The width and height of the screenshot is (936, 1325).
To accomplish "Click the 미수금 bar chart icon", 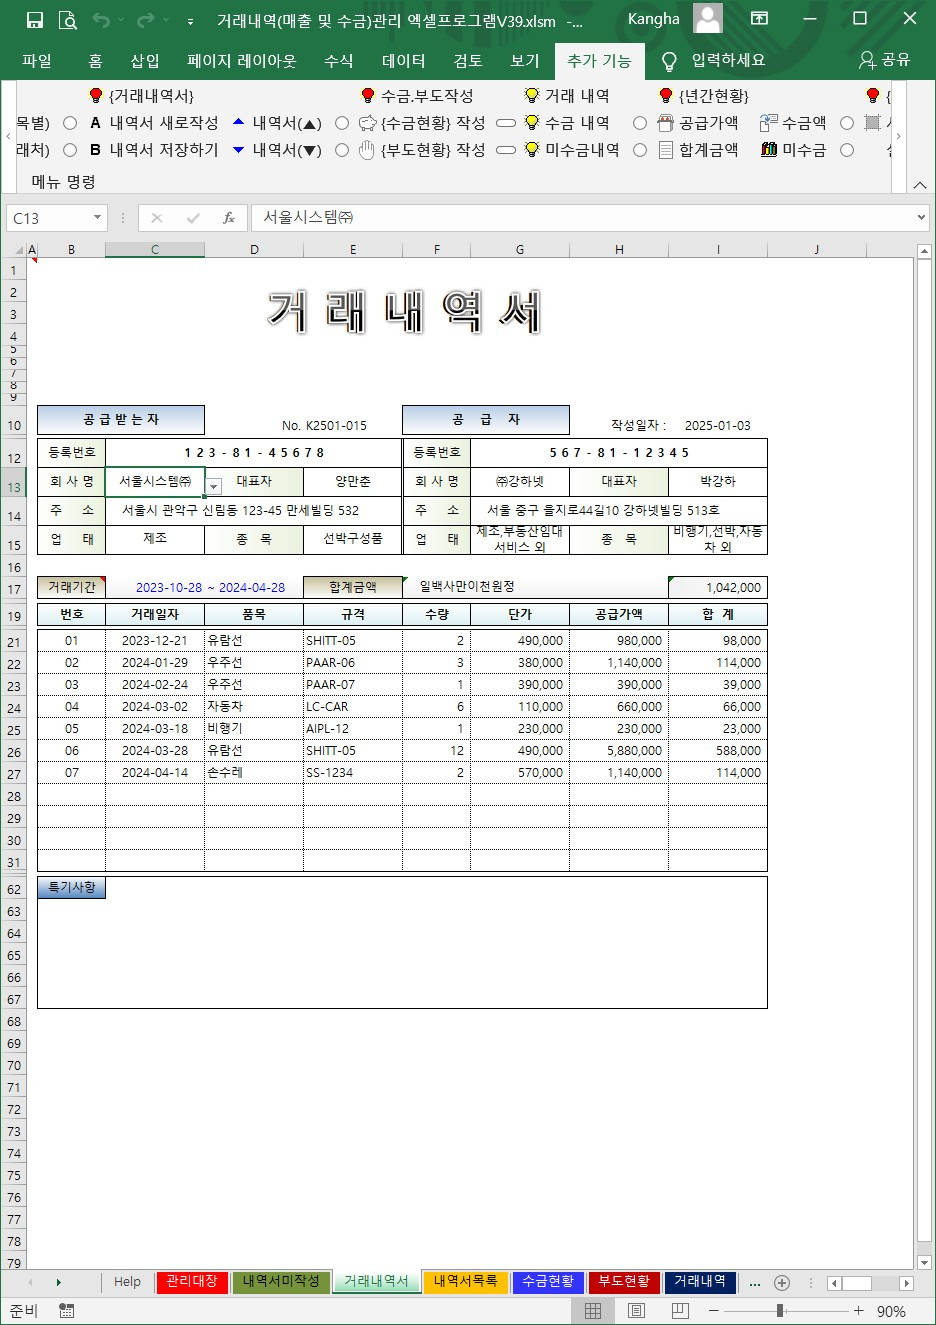I will (x=769, y=150).
